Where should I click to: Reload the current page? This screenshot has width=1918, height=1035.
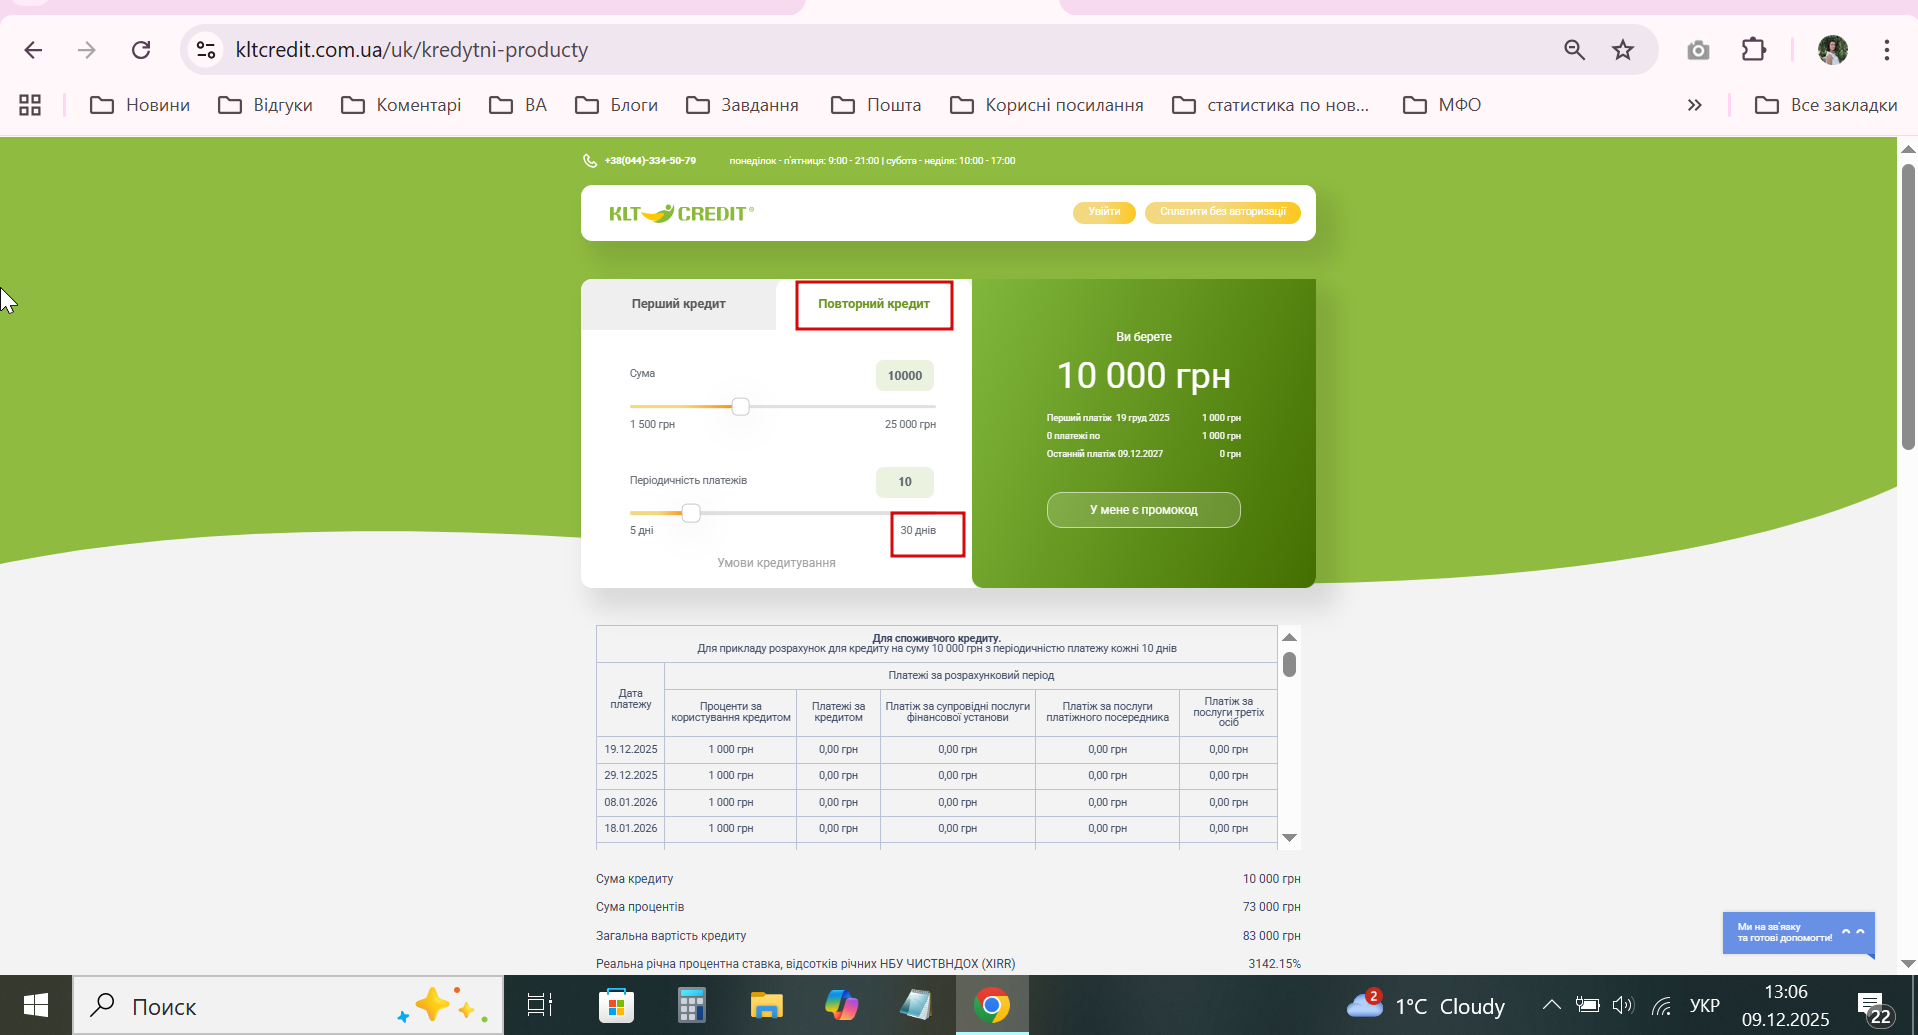[x=141, y=50]
